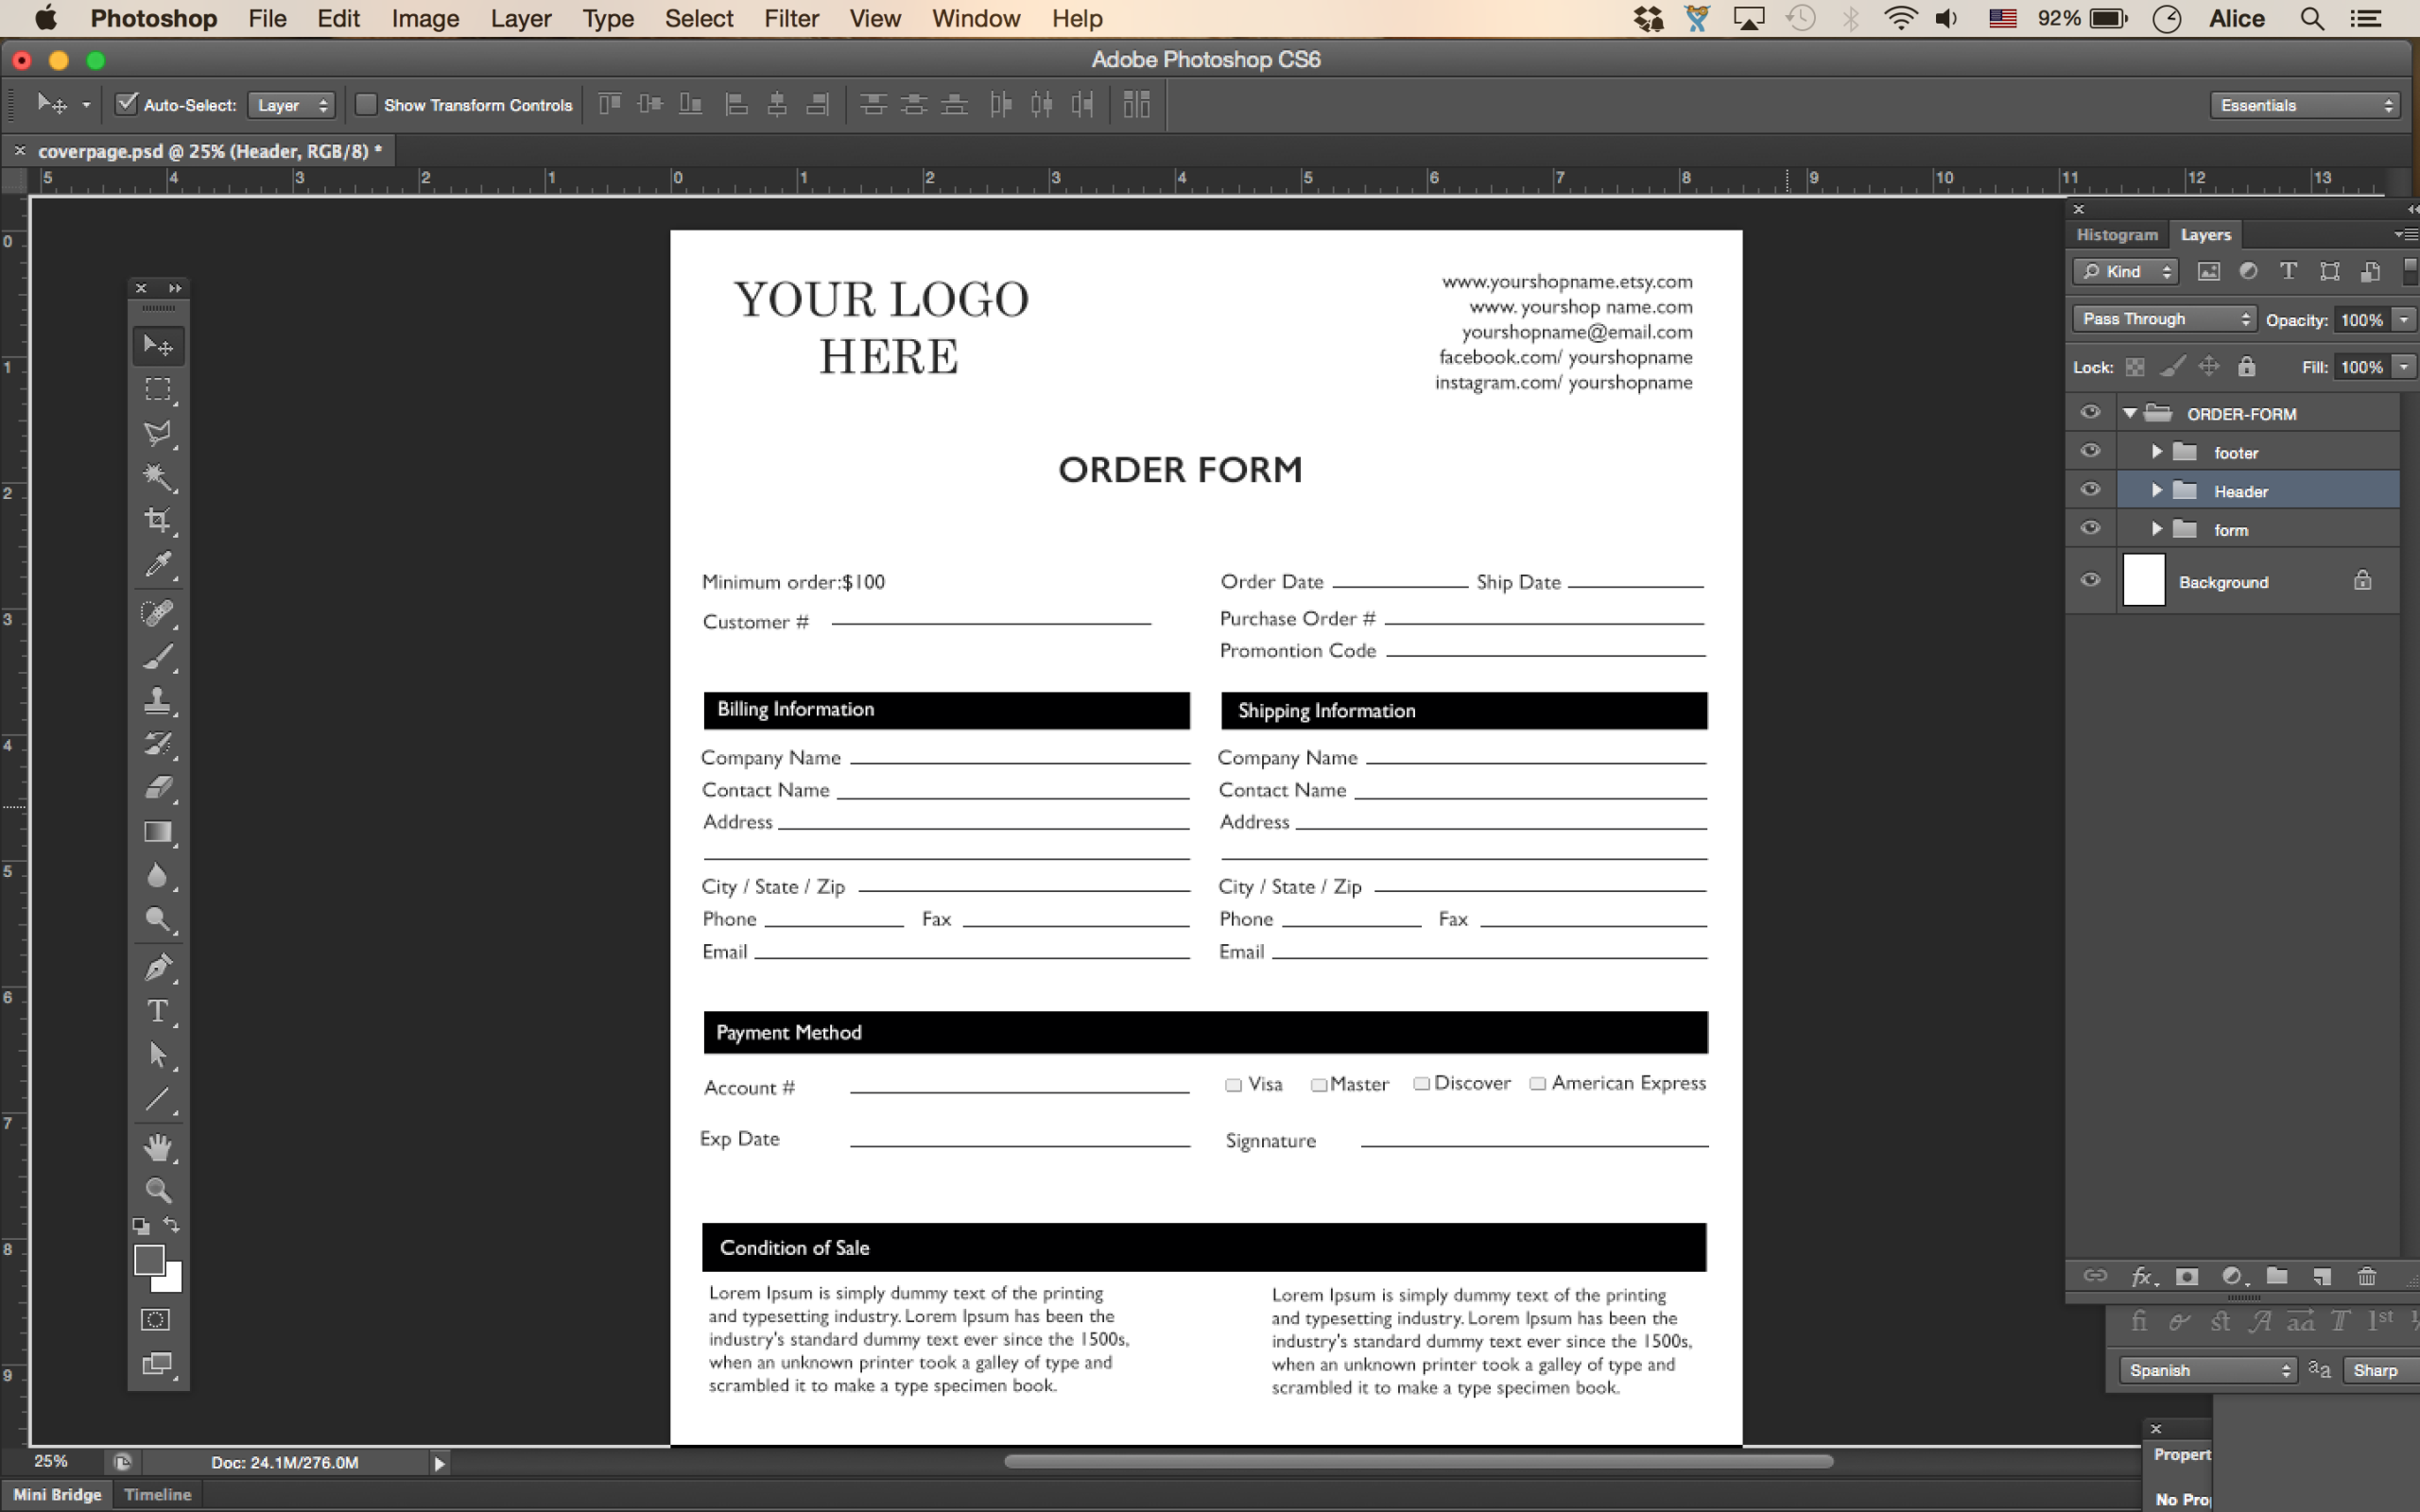
Task: Hide the footer layer group
Action: (x=2090, y=452)
